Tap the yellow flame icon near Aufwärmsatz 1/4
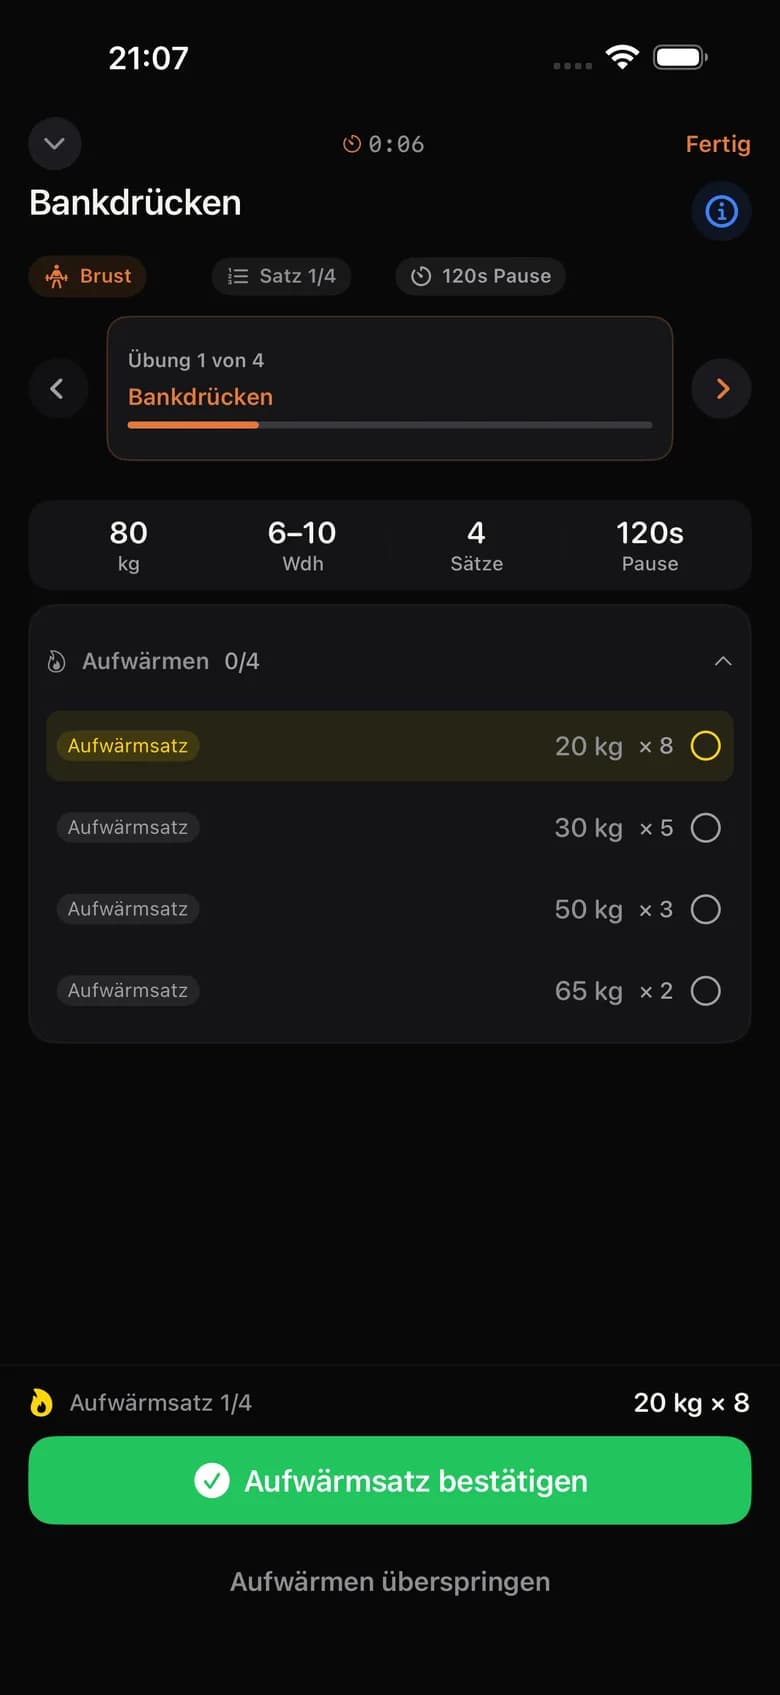 pos(41,1402)
